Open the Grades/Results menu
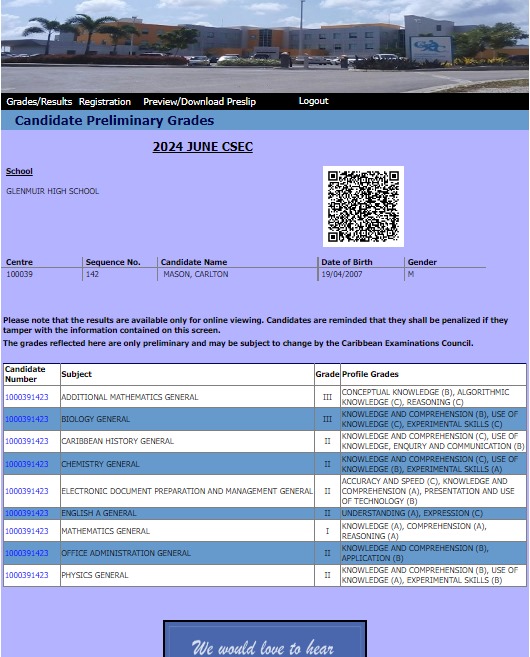The image size is (530, 657). point(39,101)
